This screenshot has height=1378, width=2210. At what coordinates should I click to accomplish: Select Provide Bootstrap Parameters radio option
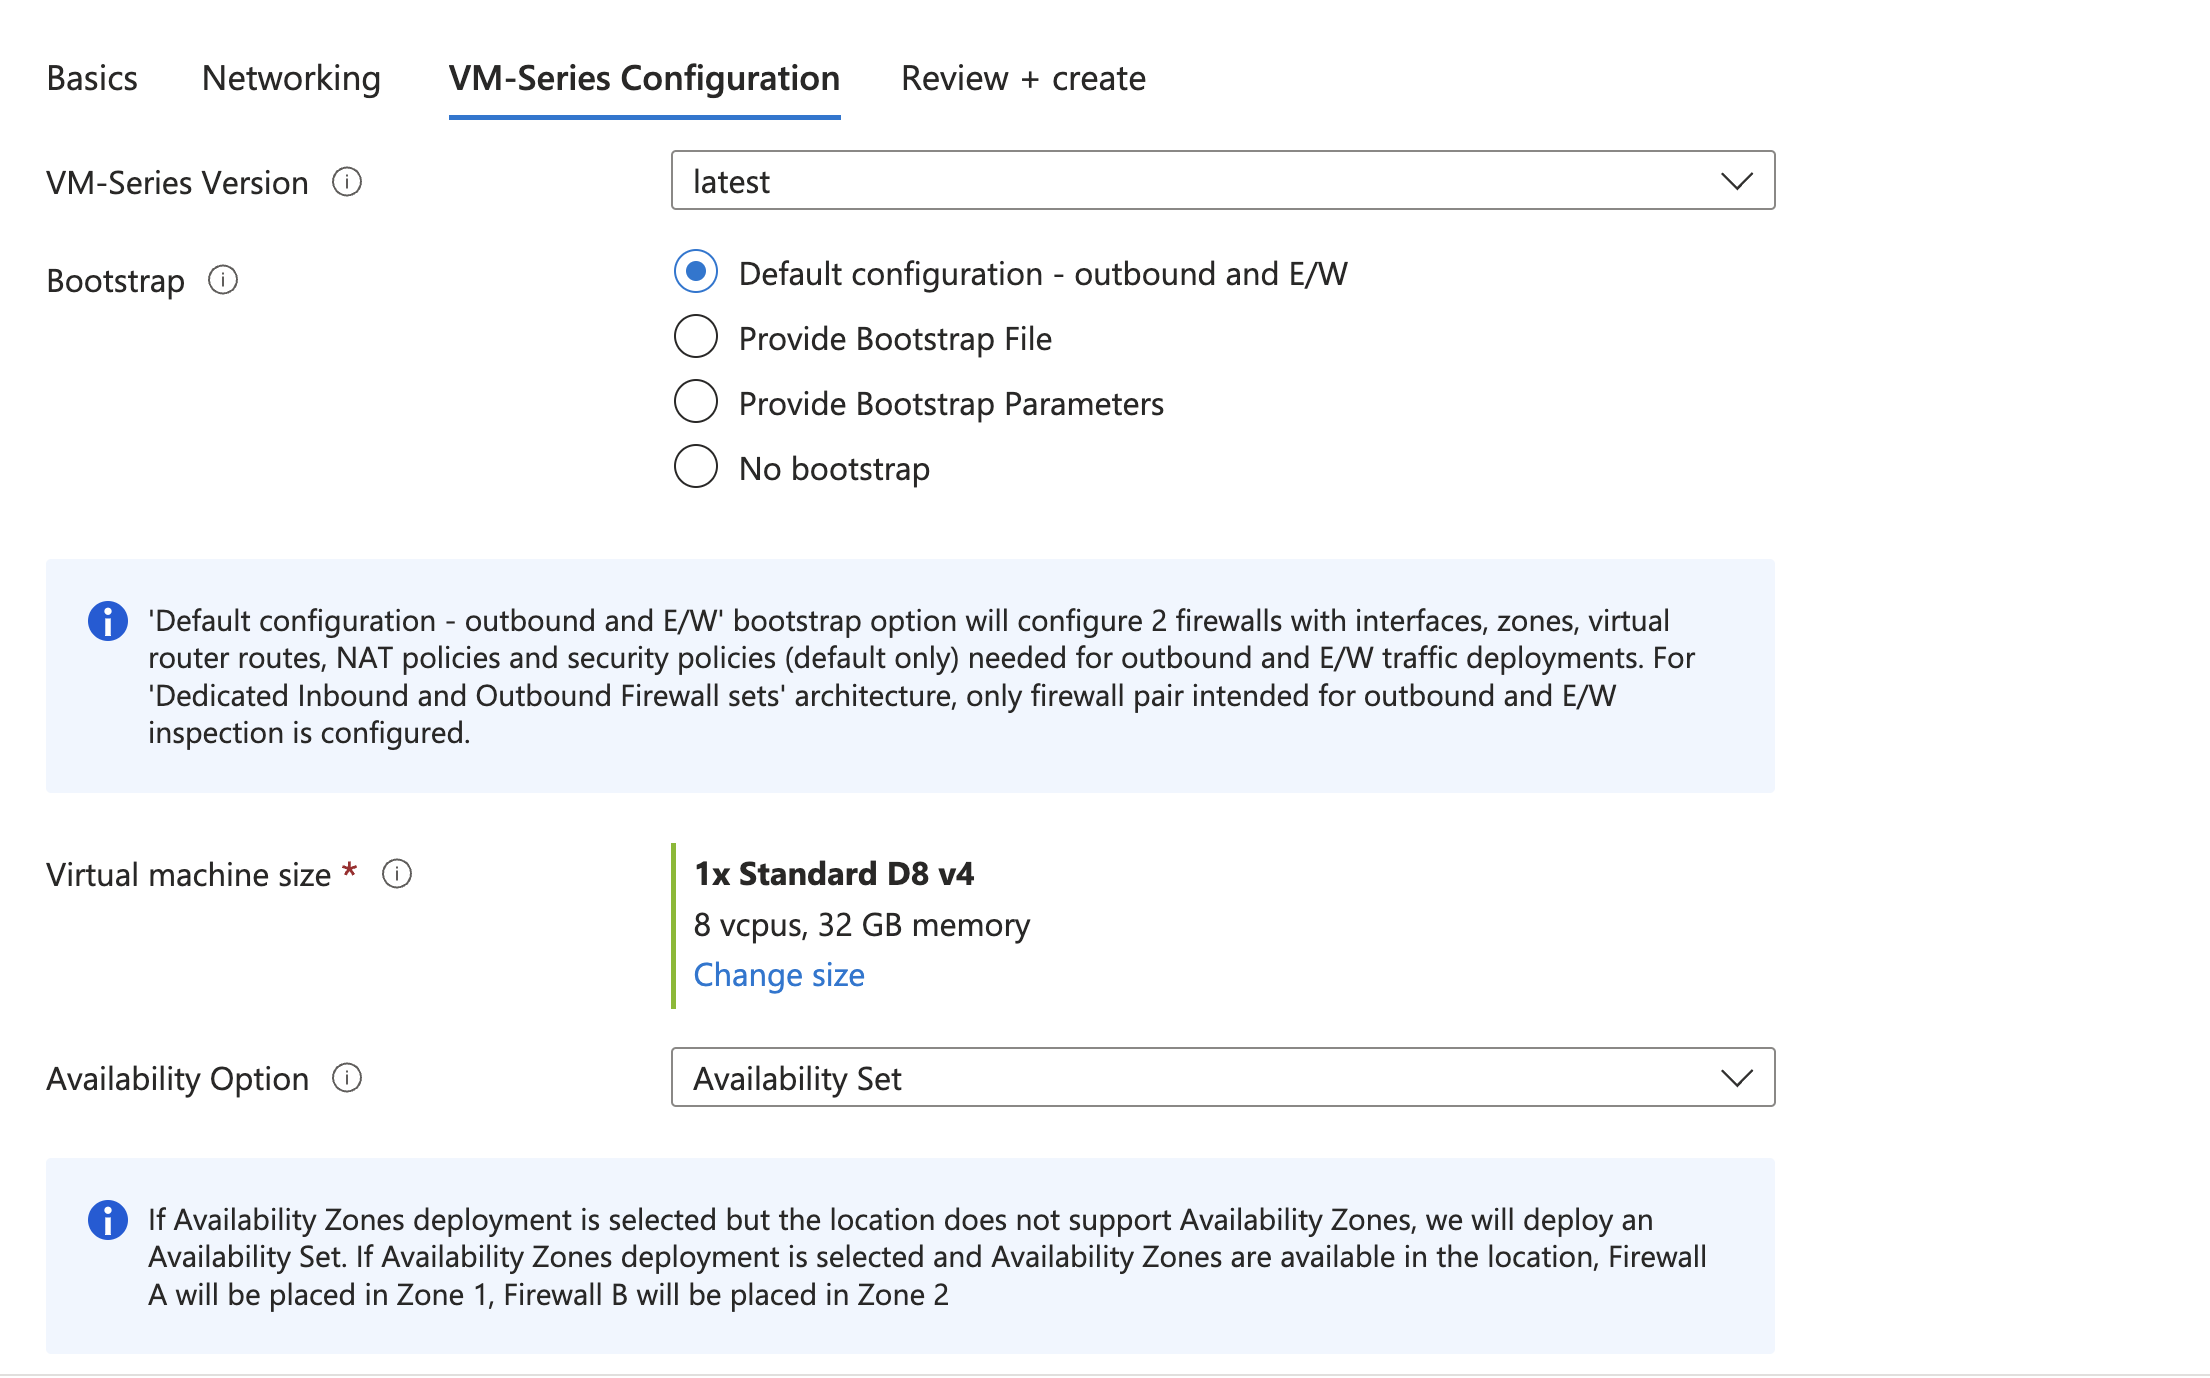696,402
